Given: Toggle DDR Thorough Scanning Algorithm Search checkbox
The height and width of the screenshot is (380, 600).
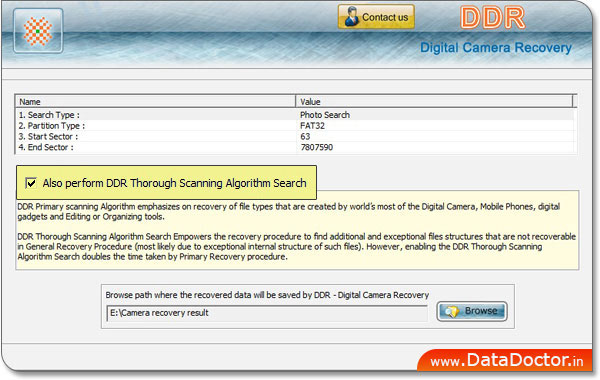Looking at the screenshot, I should point(31,183).
